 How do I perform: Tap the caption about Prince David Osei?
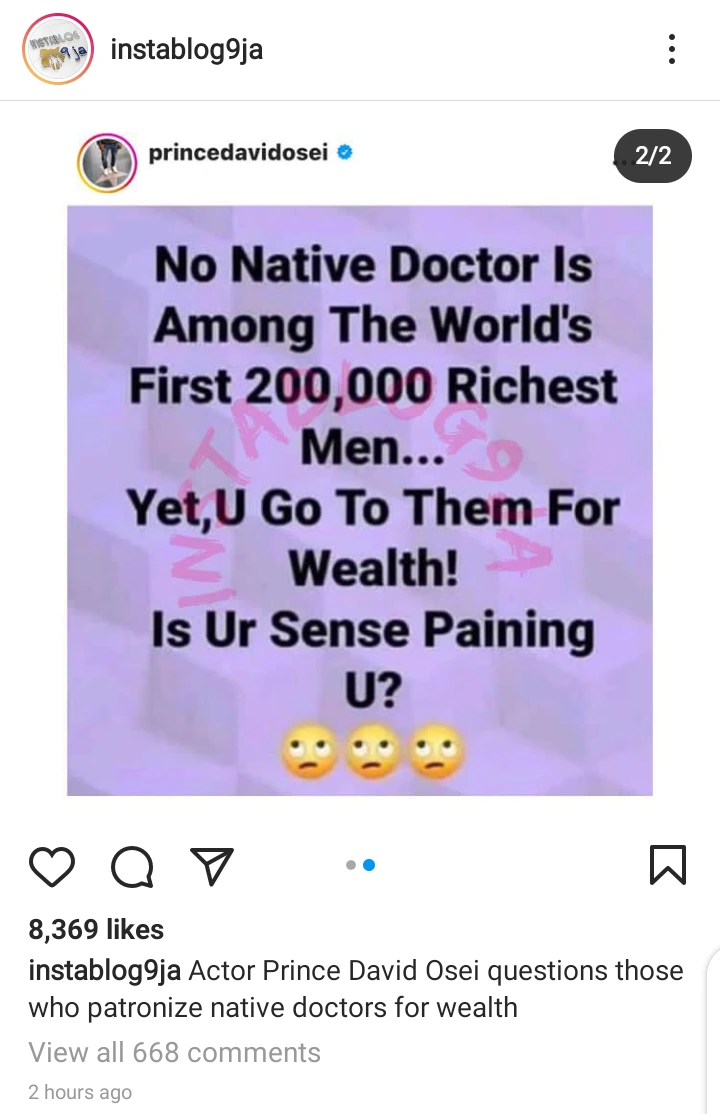[356, 989]
